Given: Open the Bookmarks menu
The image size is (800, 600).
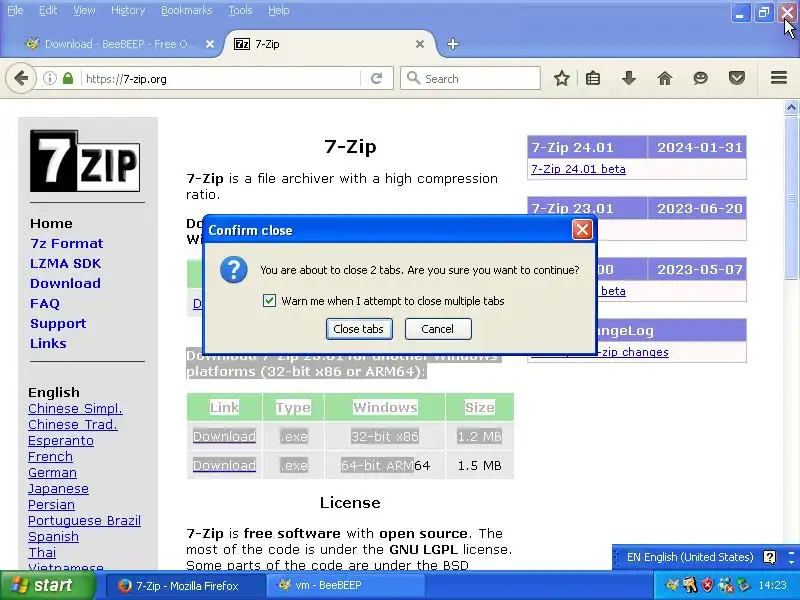Looking at the screenshot, I should 186,10.
